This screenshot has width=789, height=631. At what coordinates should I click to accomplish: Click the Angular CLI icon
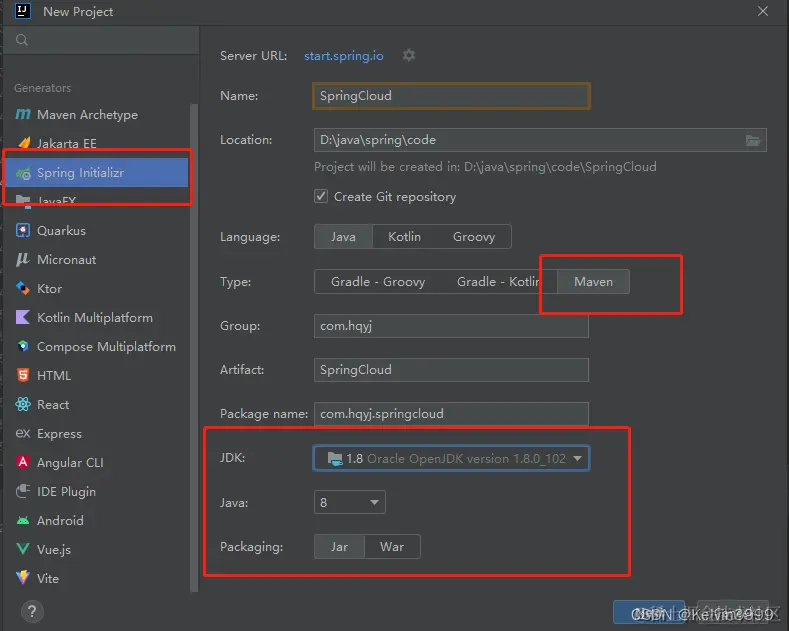point(23,462)
